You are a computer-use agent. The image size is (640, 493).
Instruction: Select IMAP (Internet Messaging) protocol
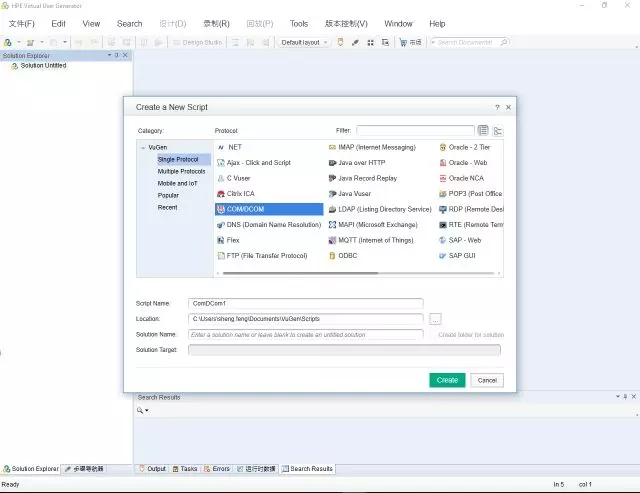pos(372,147)
